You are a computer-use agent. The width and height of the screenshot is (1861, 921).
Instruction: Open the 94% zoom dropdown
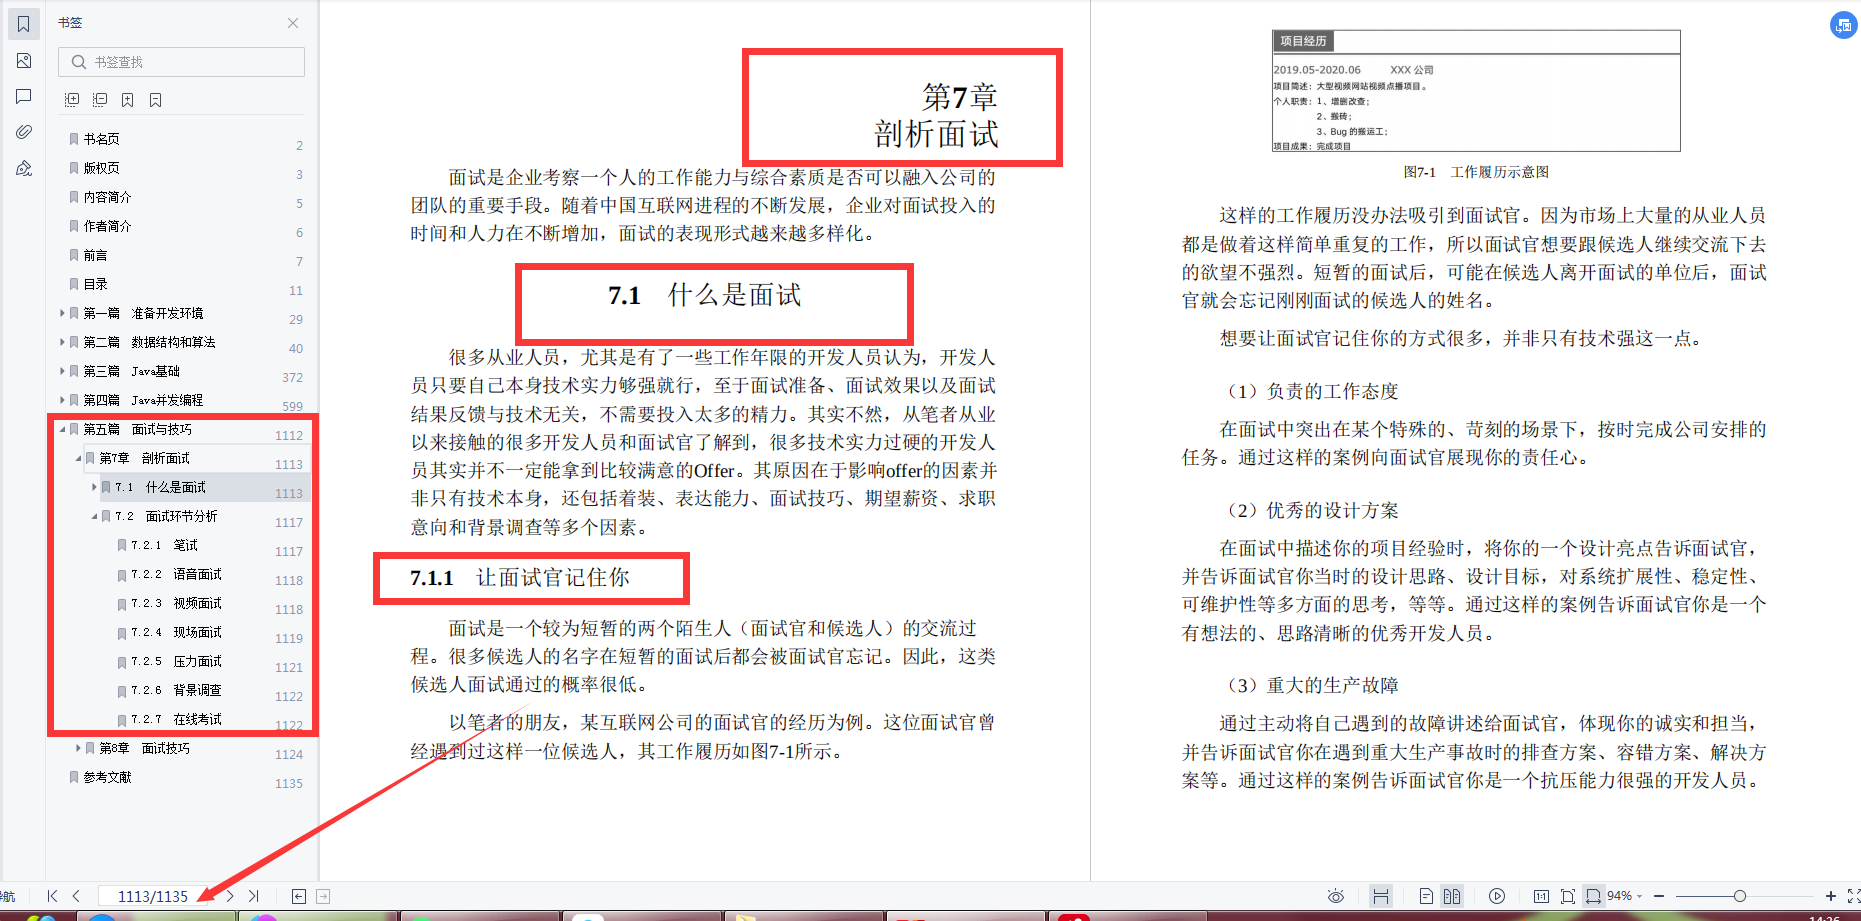coord(1625,896)
